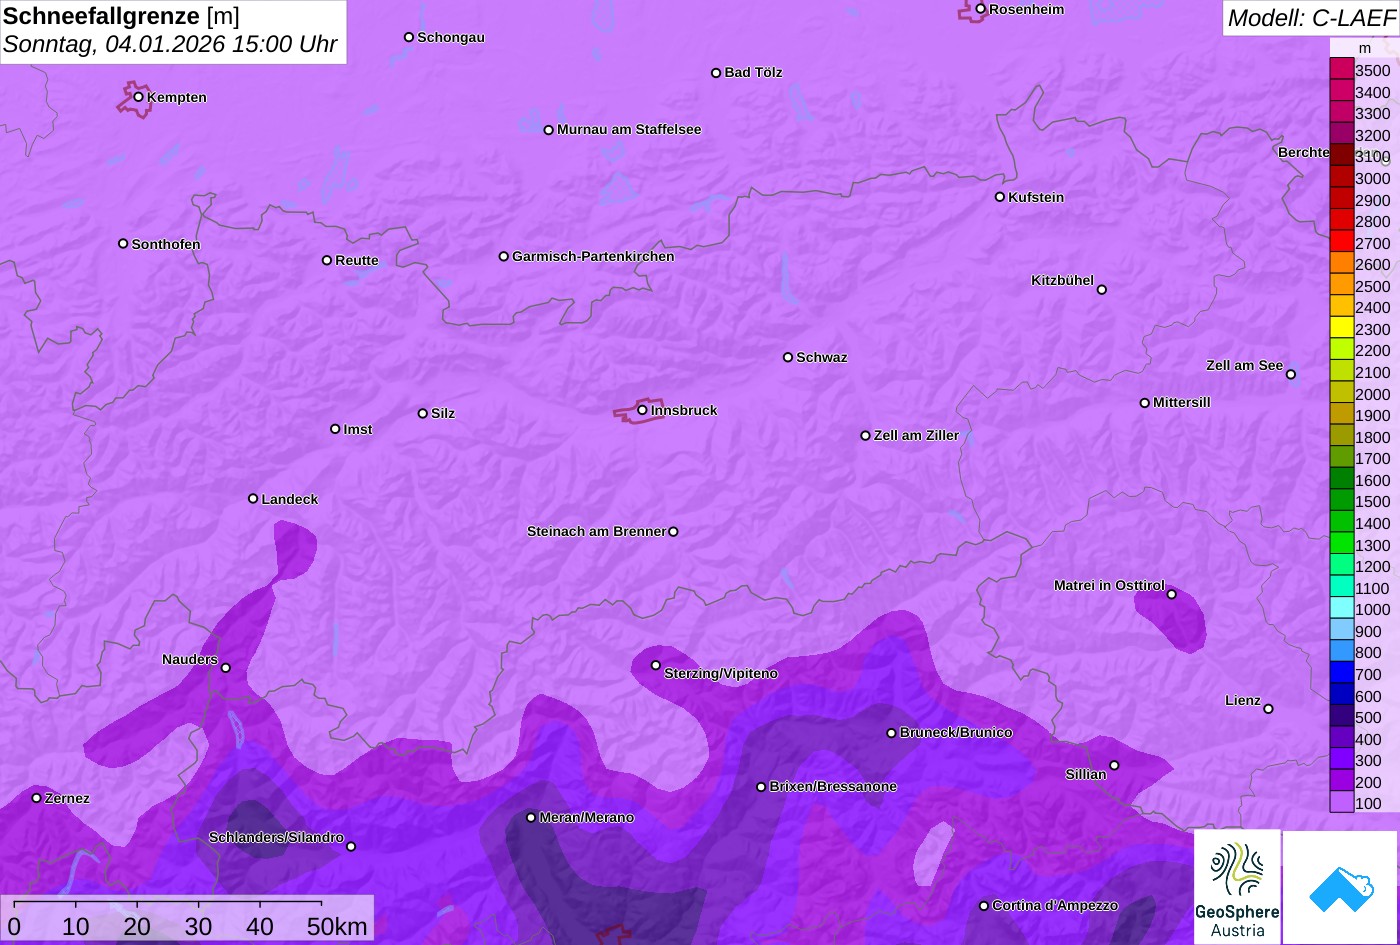Click the 1500 green legend swatch
Viewport: 1400px width, 945px height.
(x=1341, y=500)
